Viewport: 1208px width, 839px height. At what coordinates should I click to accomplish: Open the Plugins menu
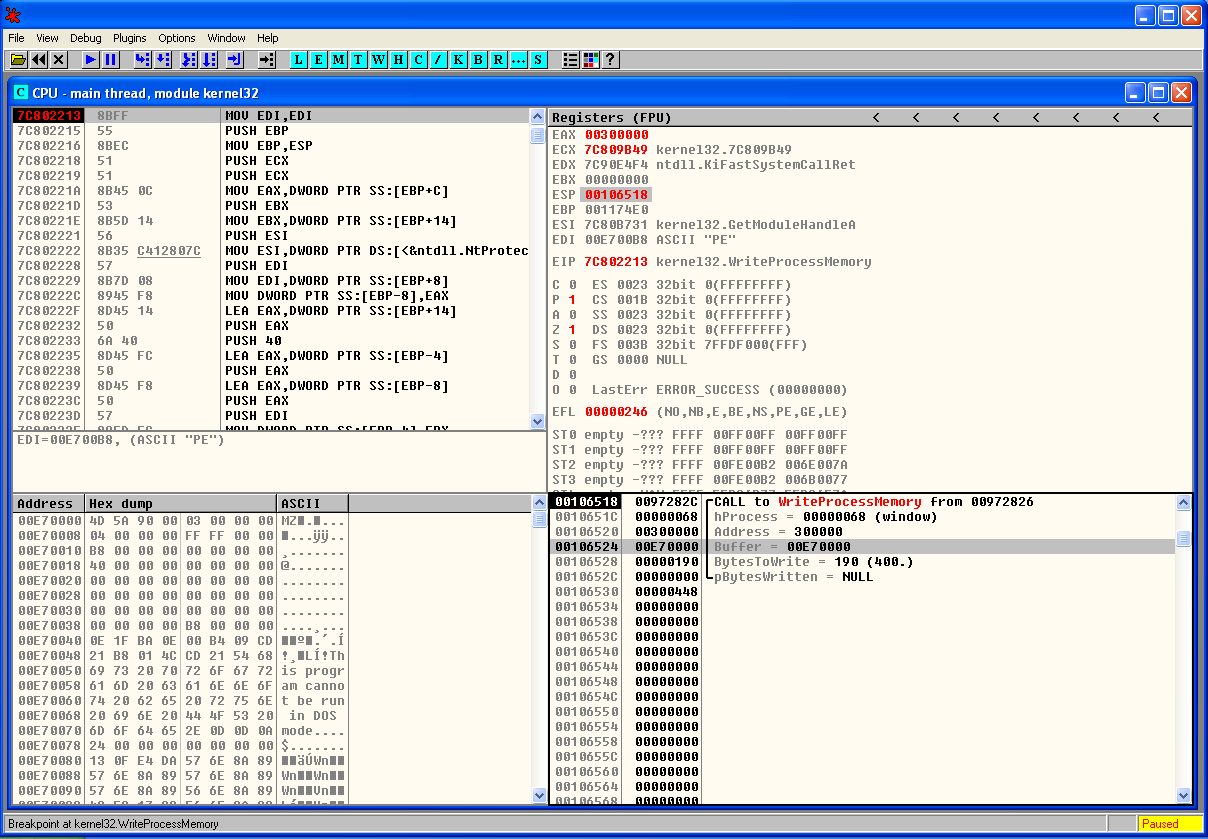(x=130, y=38)
